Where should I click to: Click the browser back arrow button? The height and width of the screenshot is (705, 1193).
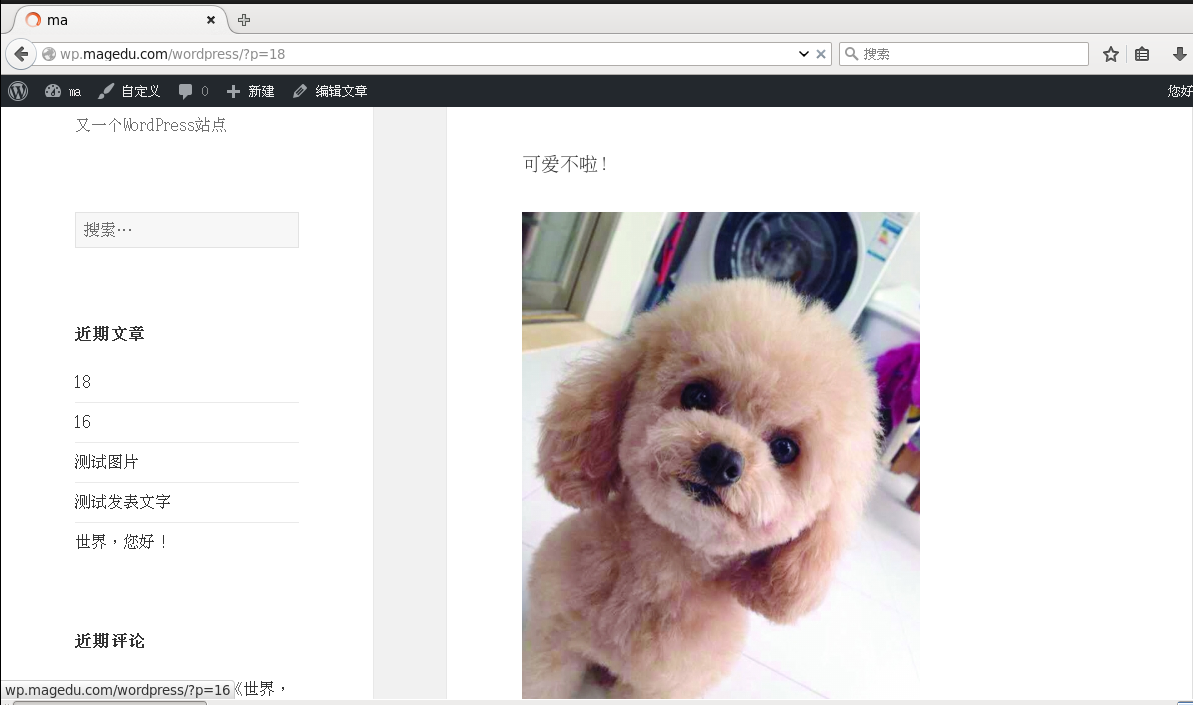point(21,54)
